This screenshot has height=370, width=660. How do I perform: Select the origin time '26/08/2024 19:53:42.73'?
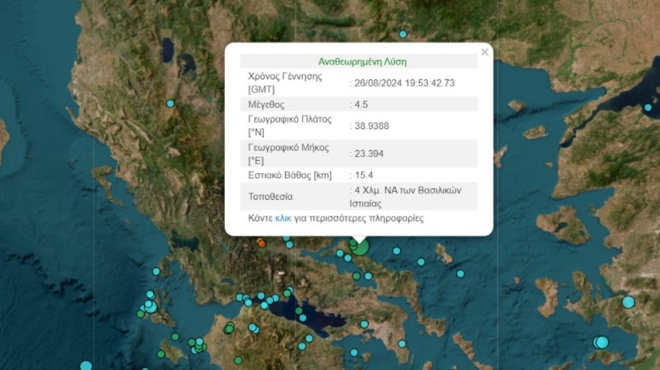pos(405,83)
